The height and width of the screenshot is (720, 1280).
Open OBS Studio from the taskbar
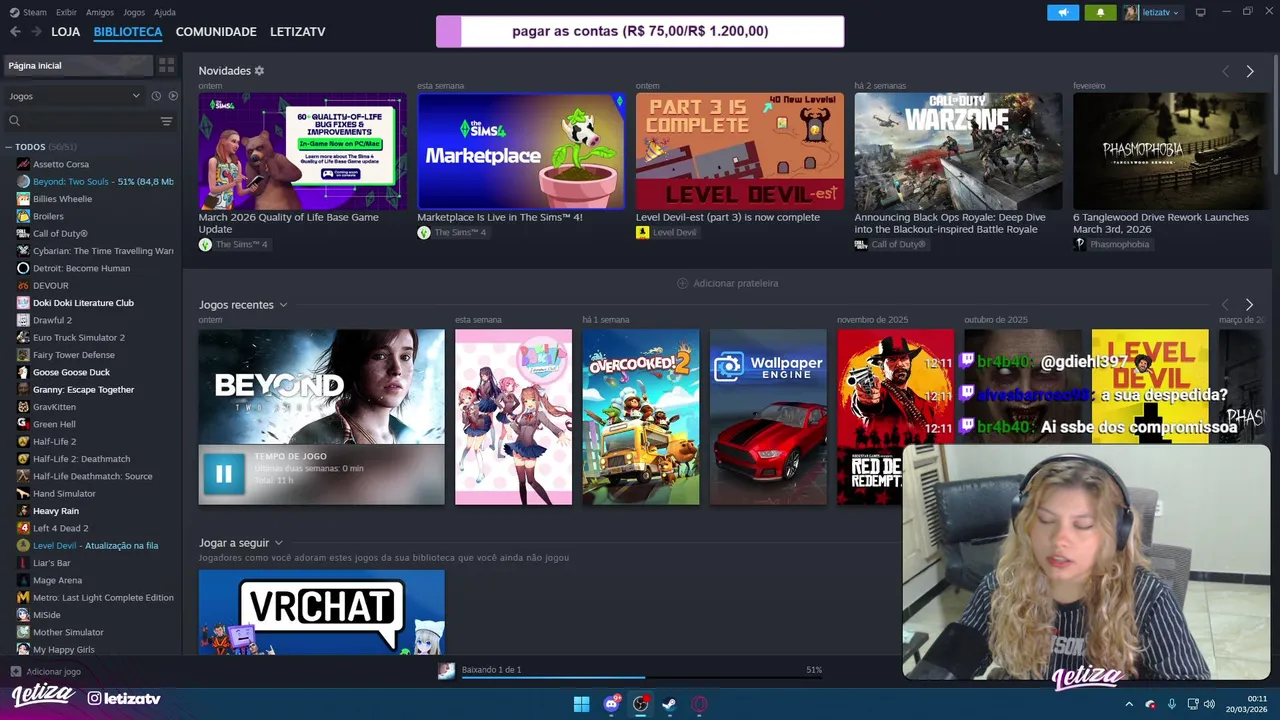tap(640, 704)
